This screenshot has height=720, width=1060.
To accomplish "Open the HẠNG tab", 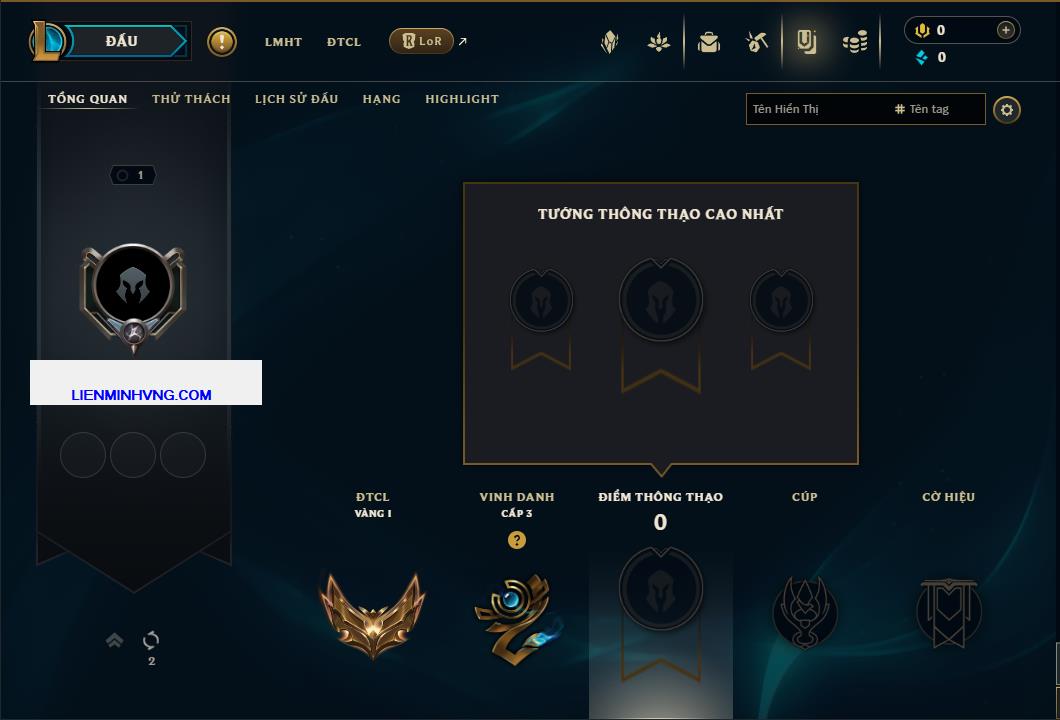I will pos(381,99).
